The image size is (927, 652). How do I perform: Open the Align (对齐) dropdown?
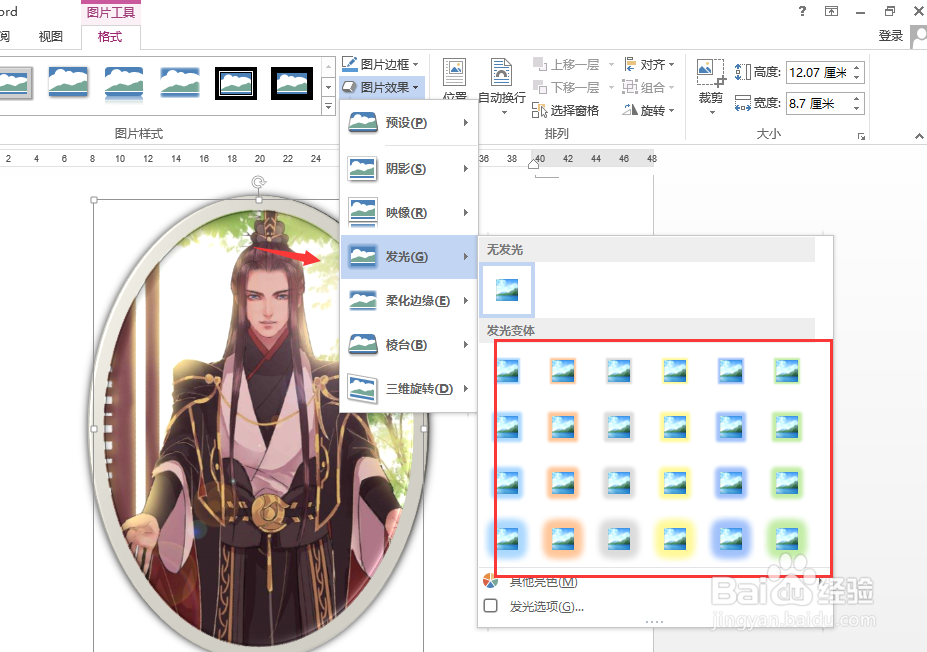(649, 64)
